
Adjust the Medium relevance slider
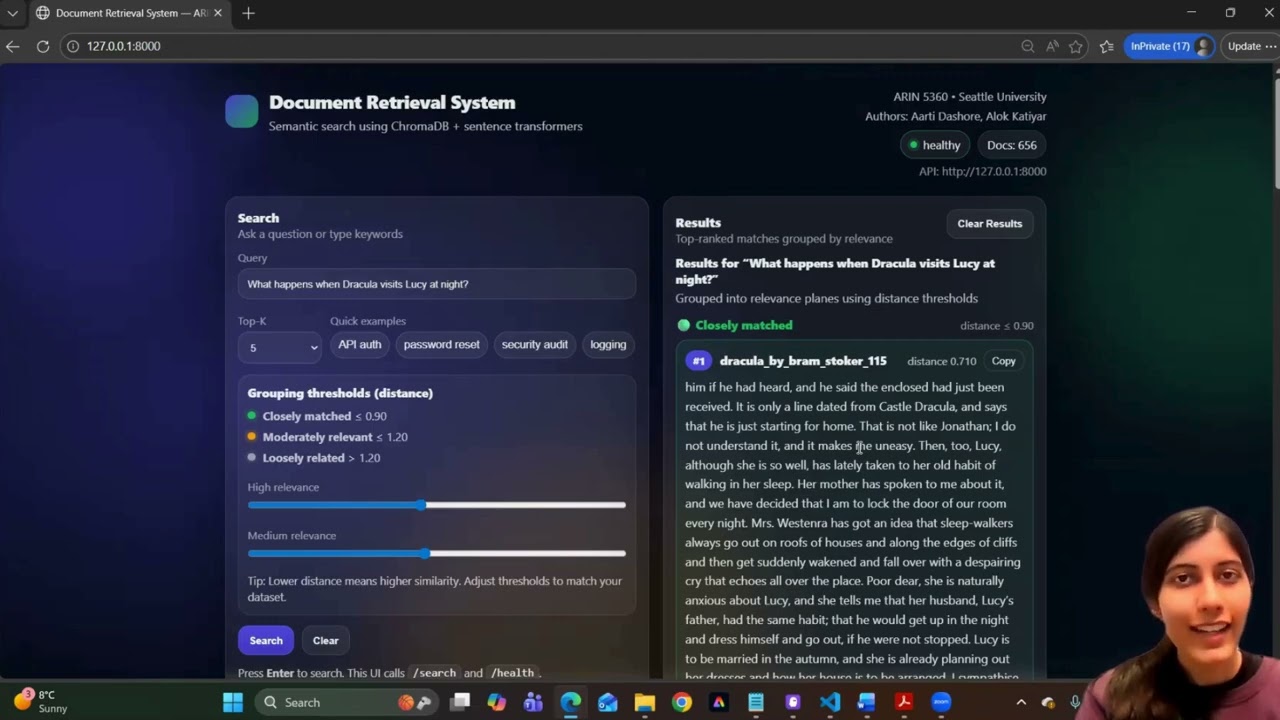click(437, 553)
